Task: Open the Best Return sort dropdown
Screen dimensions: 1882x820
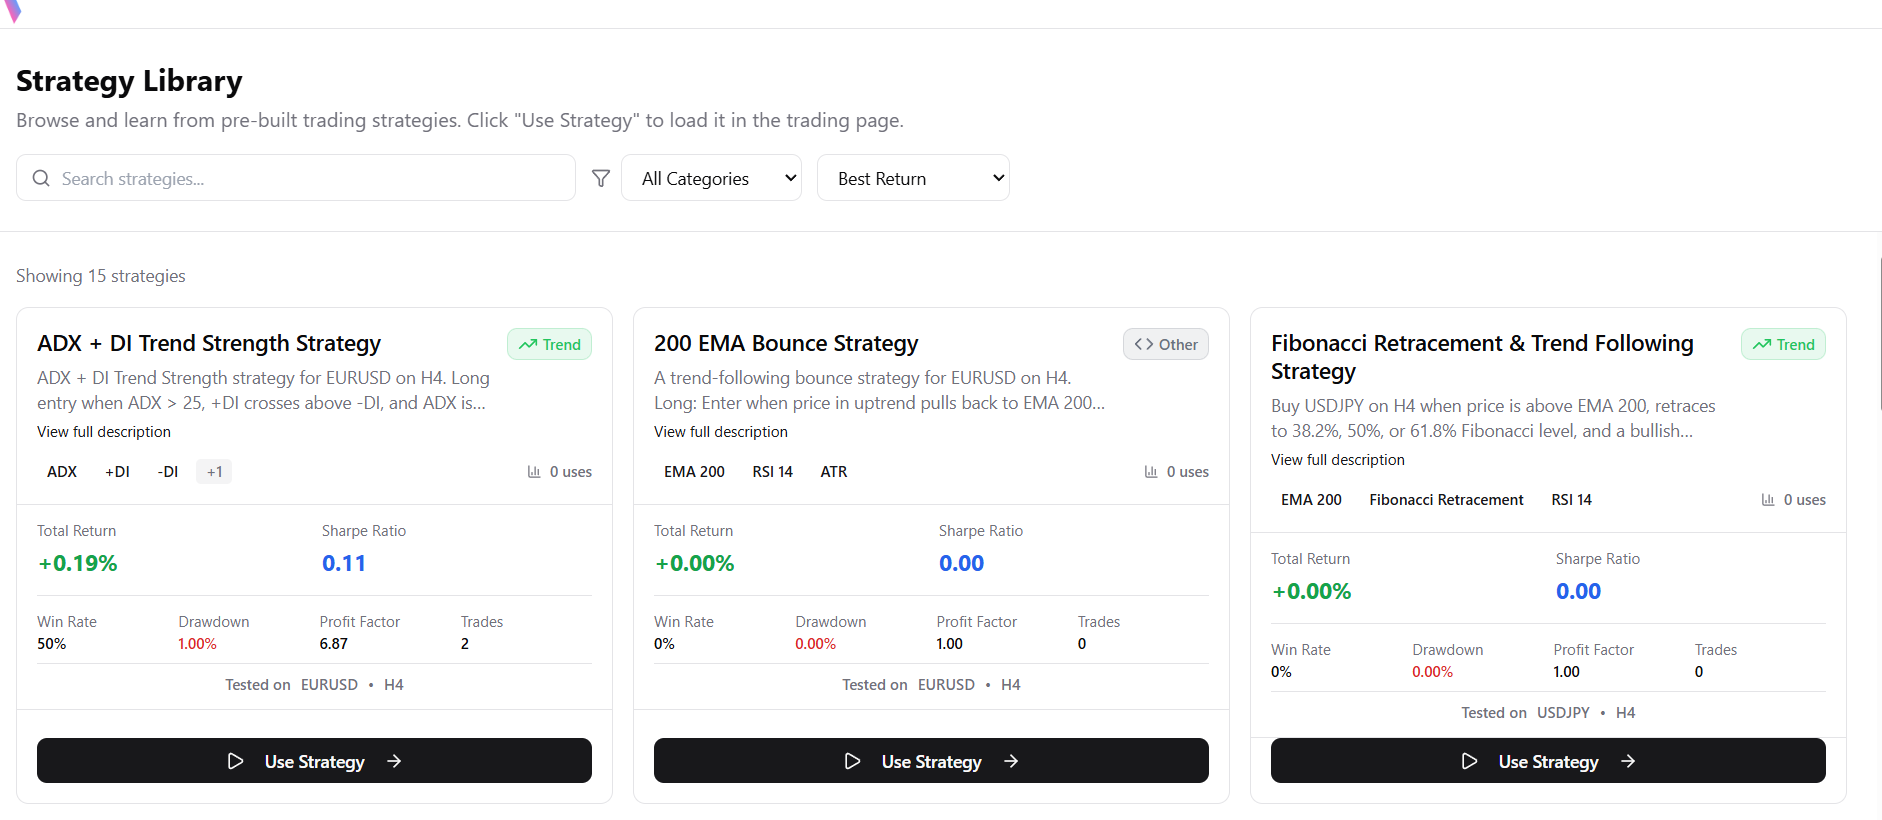Action: pyautogui.click(x=912, y=178)
